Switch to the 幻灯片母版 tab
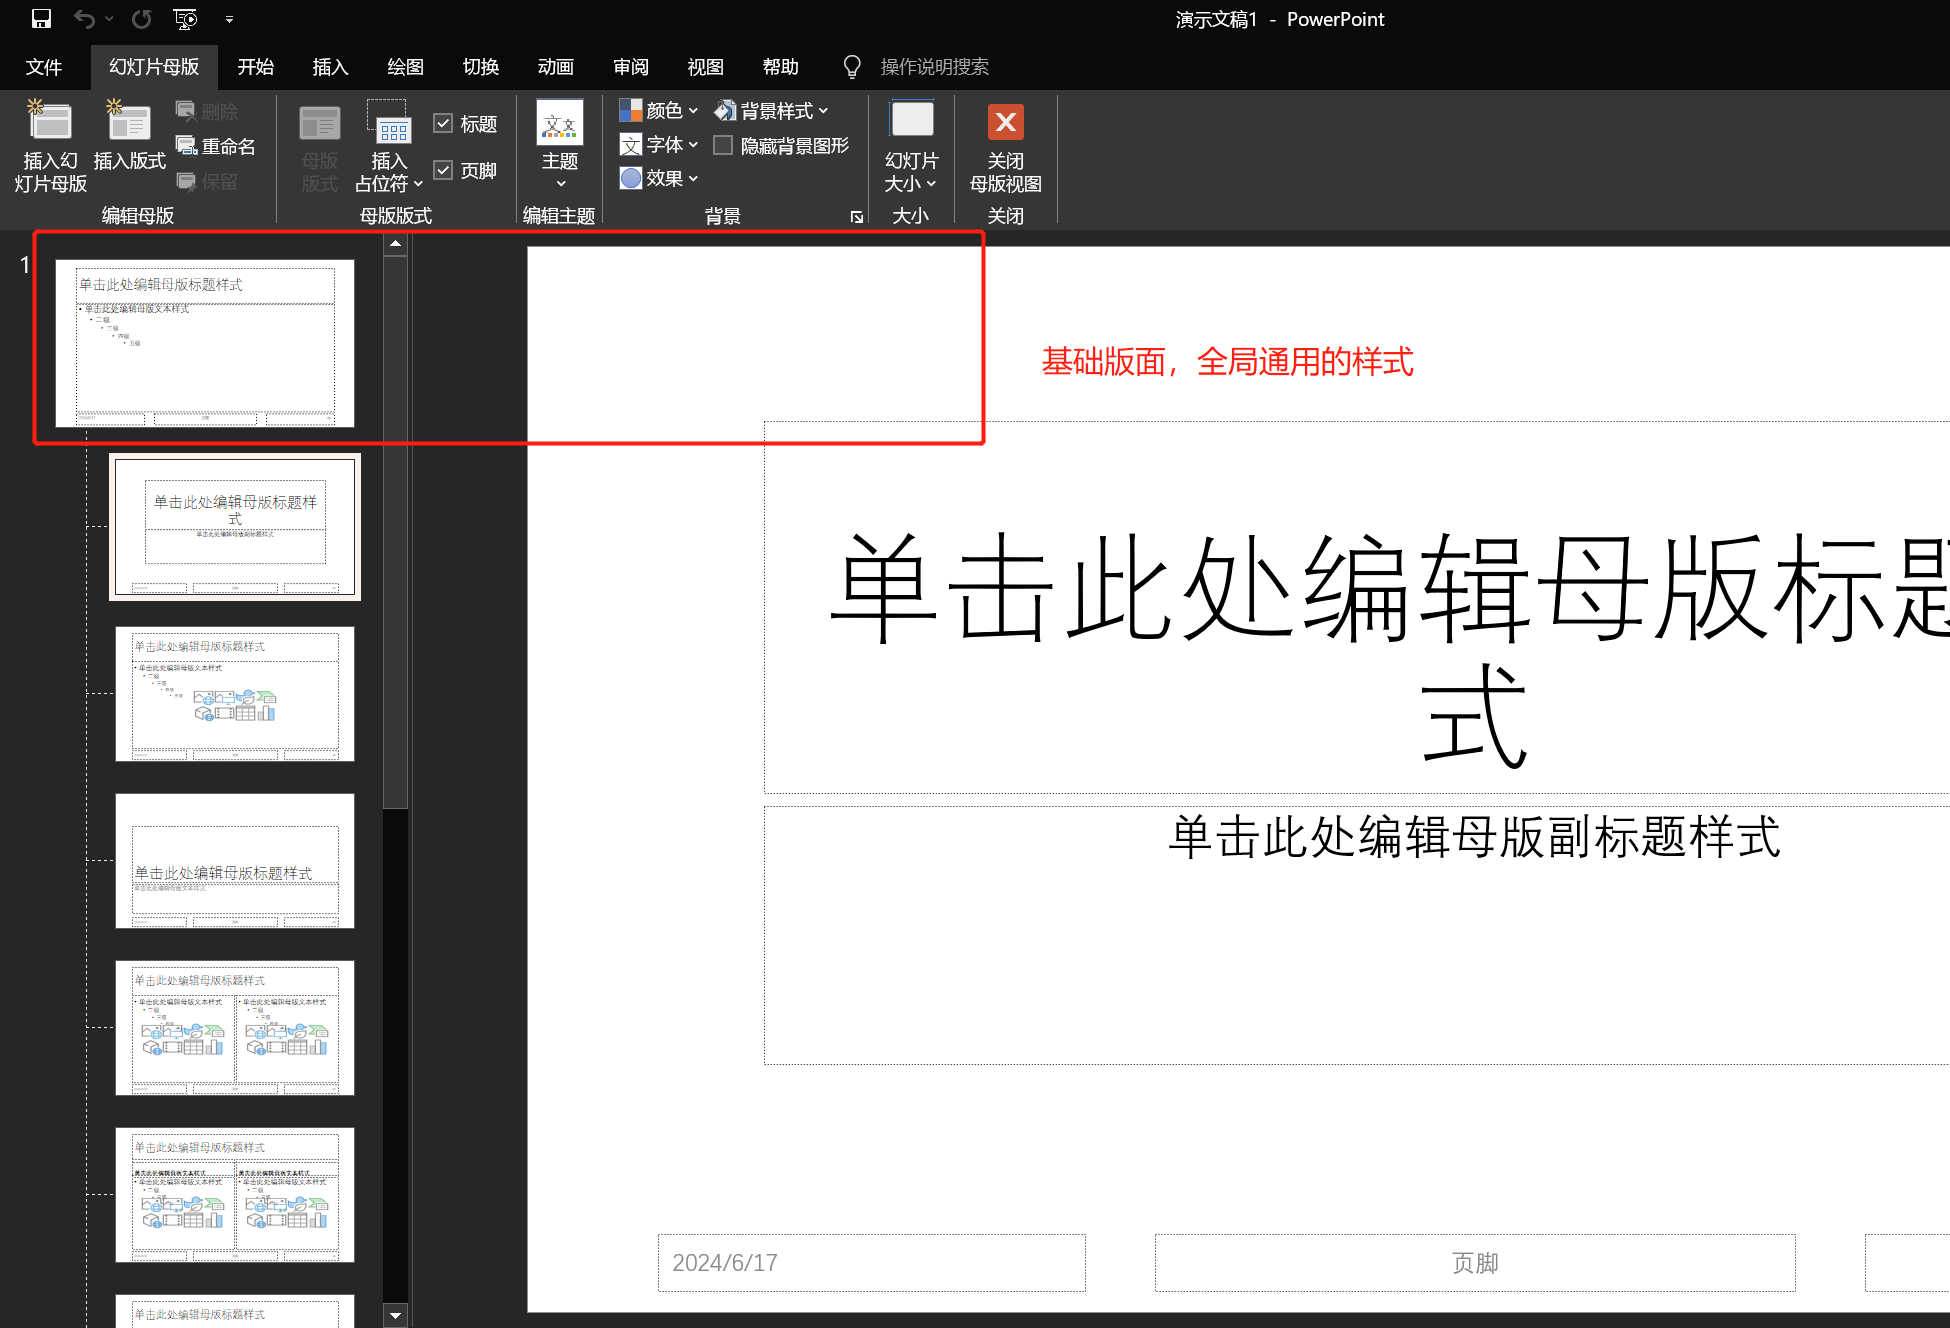This screenshot has width=1950, height=1328. [x=154, y=66]
